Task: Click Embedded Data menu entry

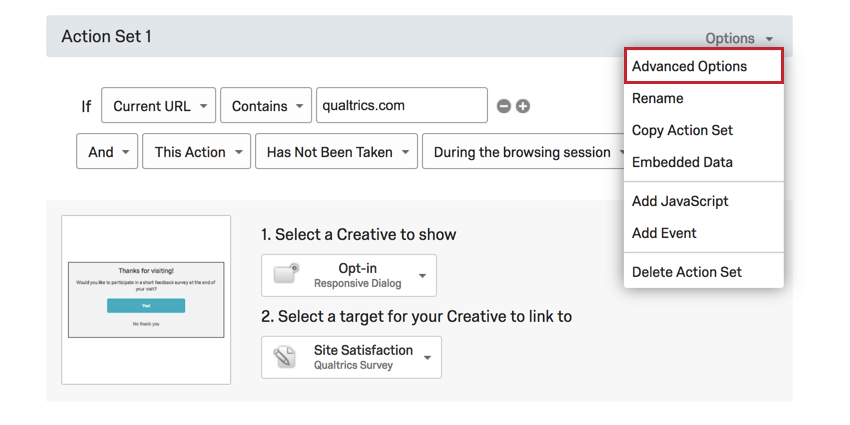Action: click(682, 162)
